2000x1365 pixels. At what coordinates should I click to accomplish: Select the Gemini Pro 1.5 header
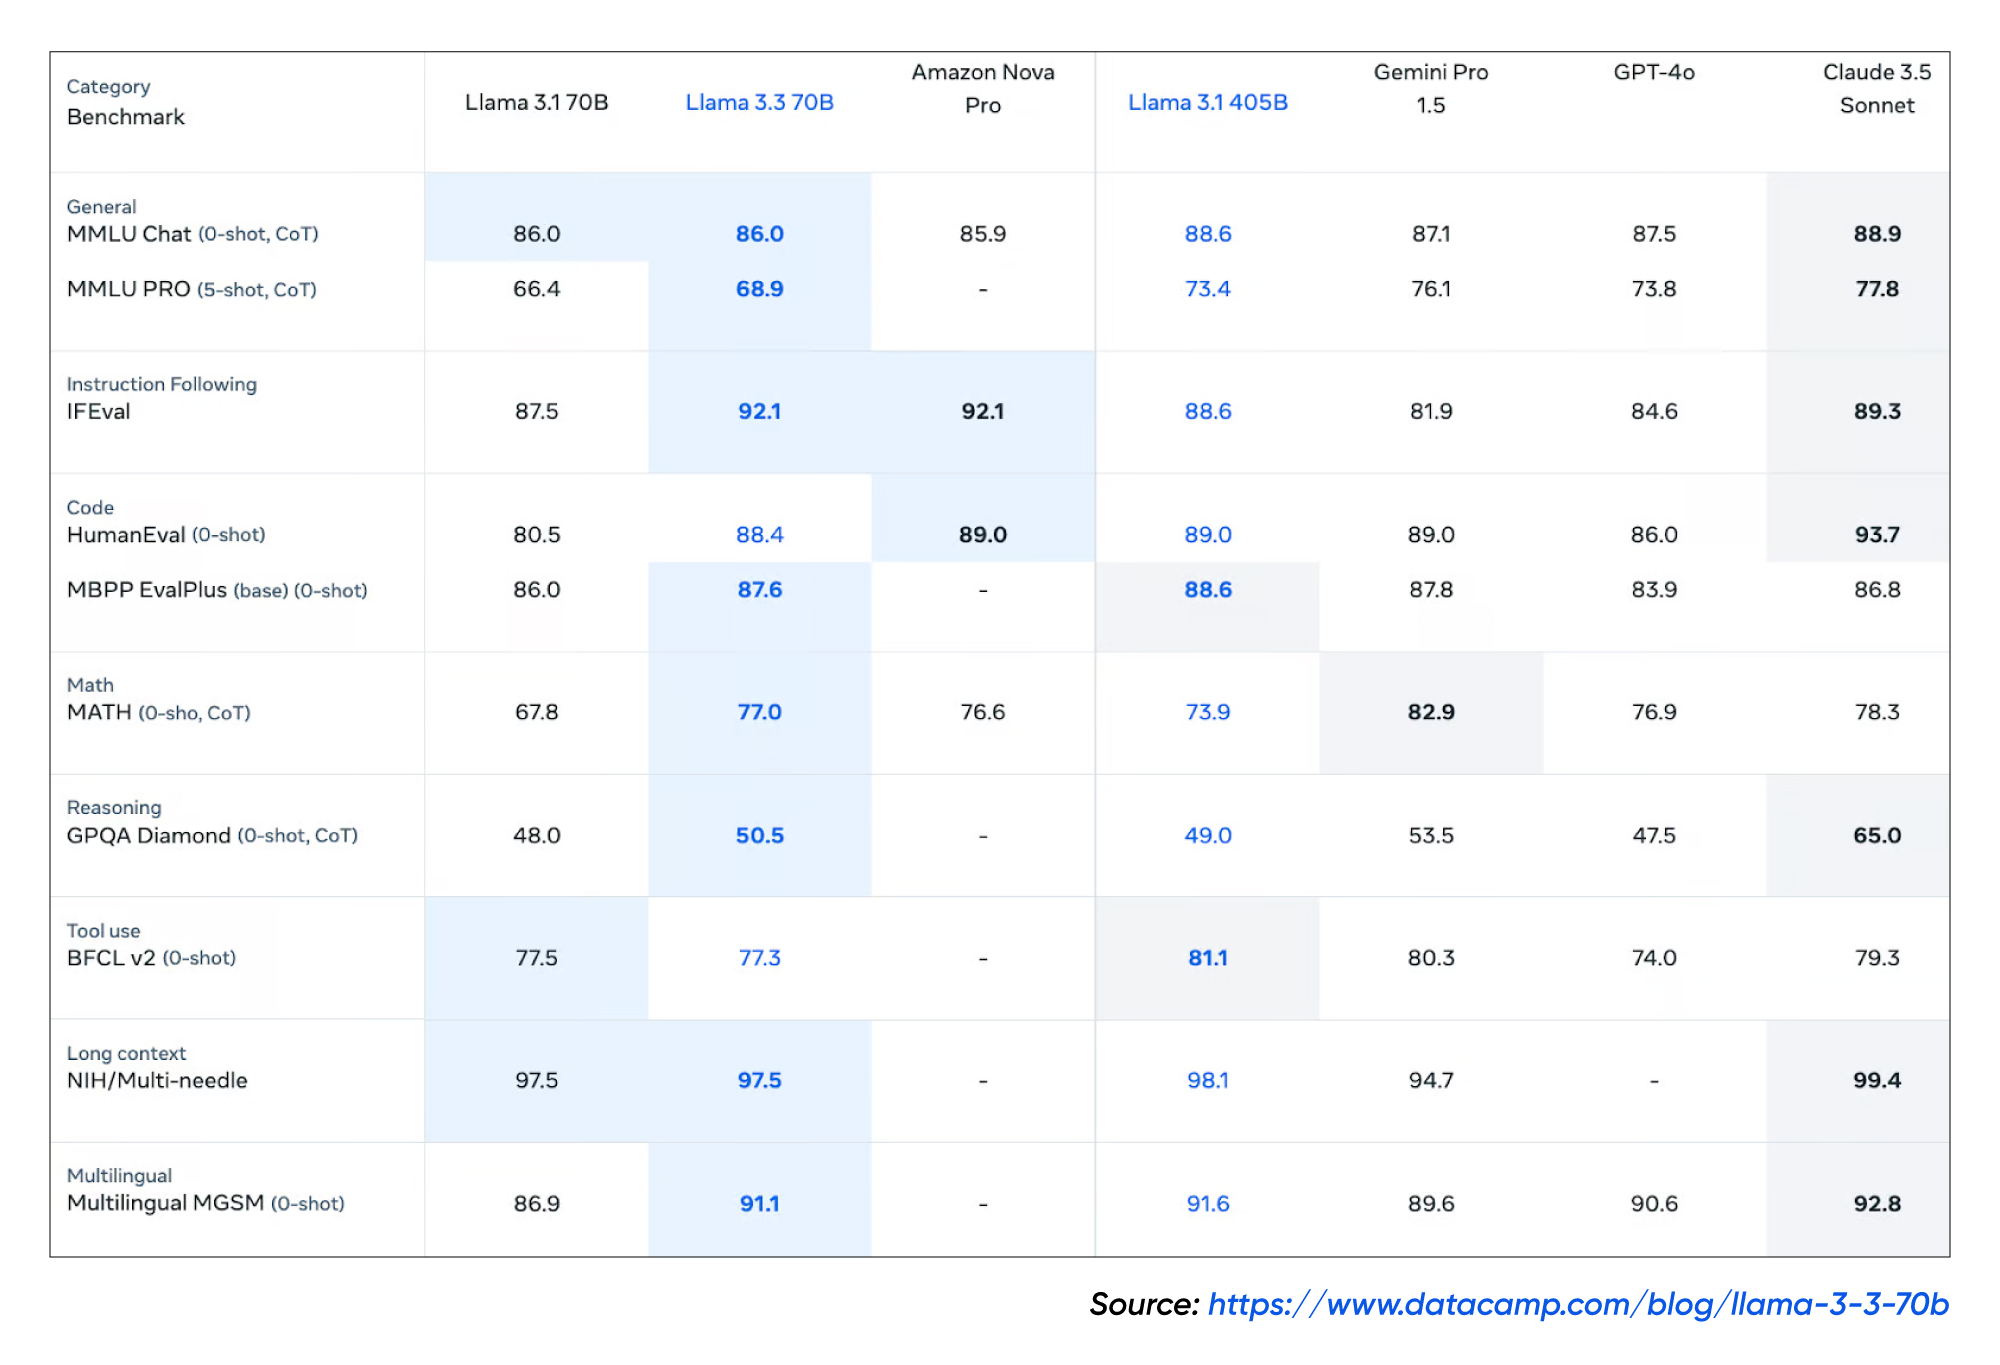tap(1430, 88)
